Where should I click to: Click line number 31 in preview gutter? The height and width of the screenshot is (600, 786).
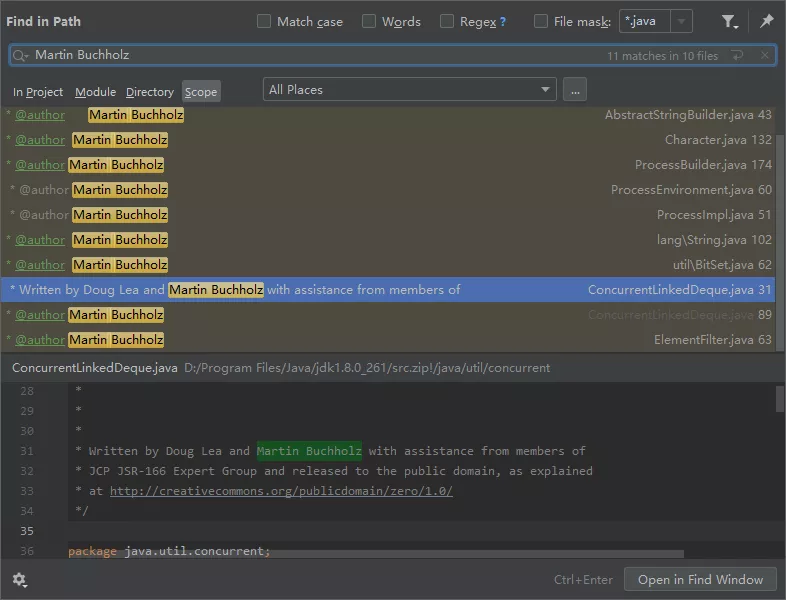coord(27,451)
